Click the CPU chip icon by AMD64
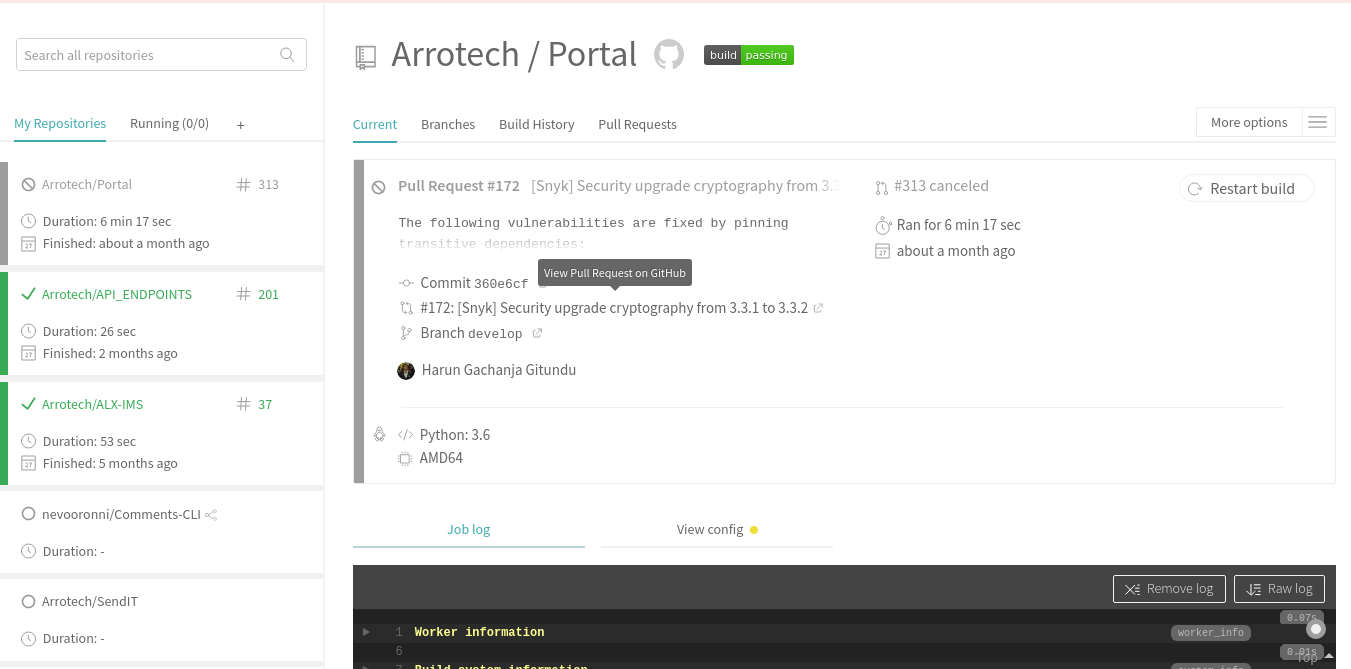1351x669 pixels. (405, 459)
